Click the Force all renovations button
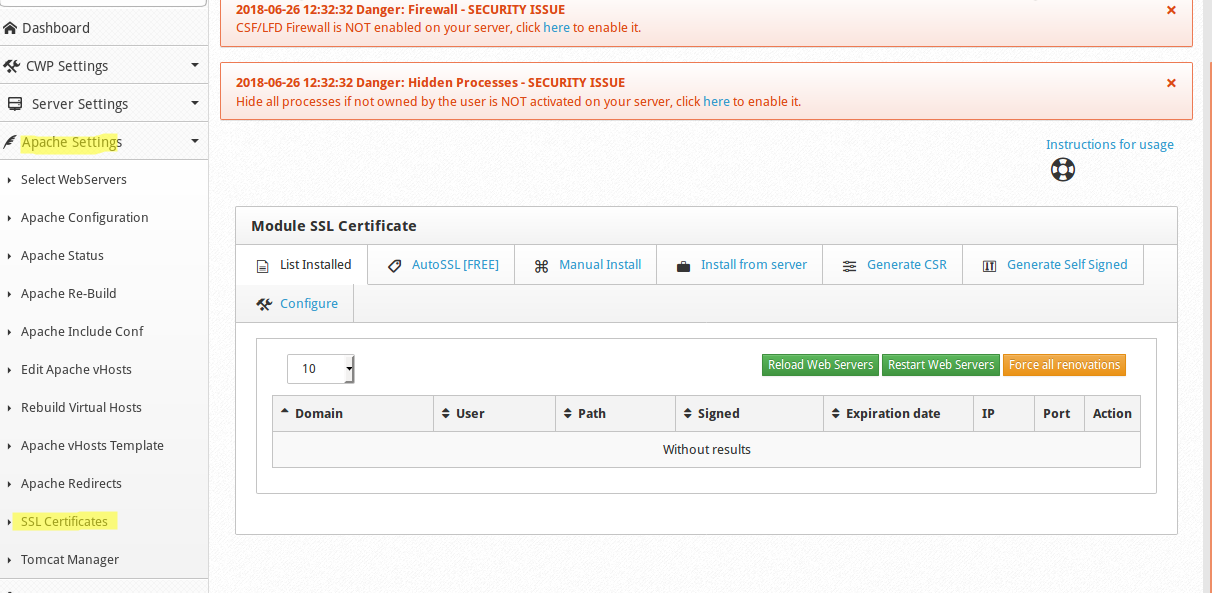 click(1064, 365)
